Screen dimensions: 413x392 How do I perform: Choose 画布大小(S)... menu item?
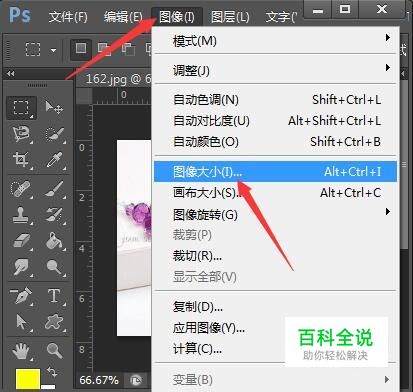[x=276, y=193]
